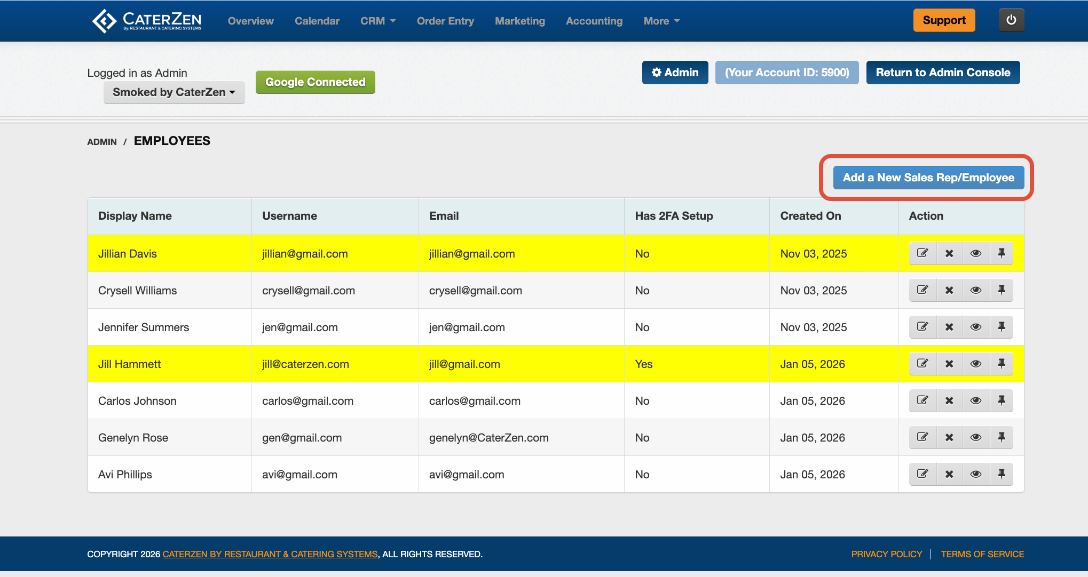Click the CaterZen logo
The height and width of the screenshot is (577, 1088).
[146, 21]
